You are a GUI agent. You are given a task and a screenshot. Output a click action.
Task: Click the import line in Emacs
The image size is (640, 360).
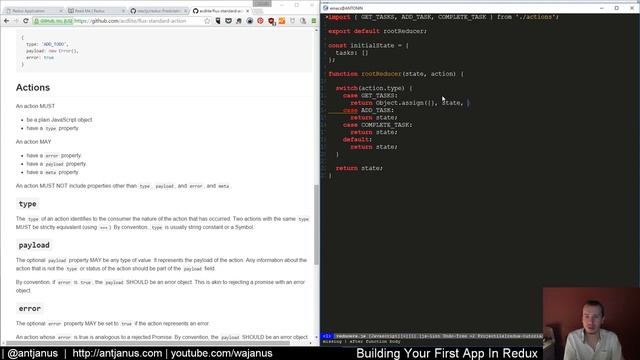[444, 17]
